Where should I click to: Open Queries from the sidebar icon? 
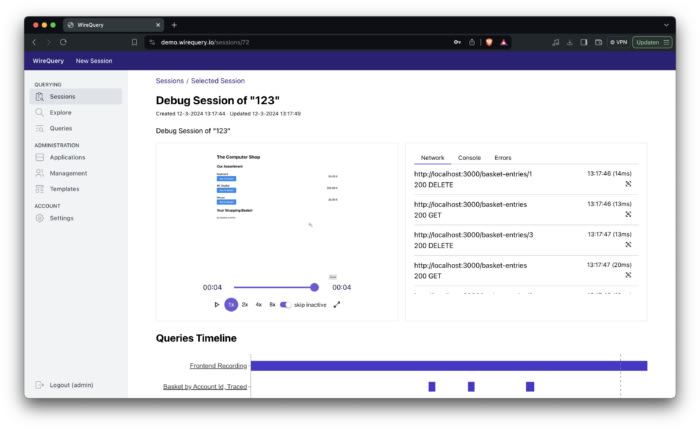click(x=40, y=129)
